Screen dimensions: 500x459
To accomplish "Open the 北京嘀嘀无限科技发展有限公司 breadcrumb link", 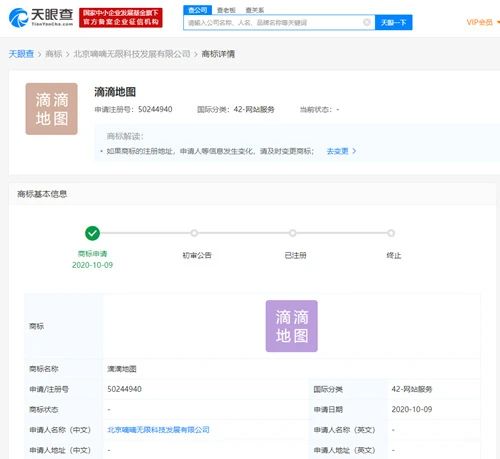I will pos(132,54).
